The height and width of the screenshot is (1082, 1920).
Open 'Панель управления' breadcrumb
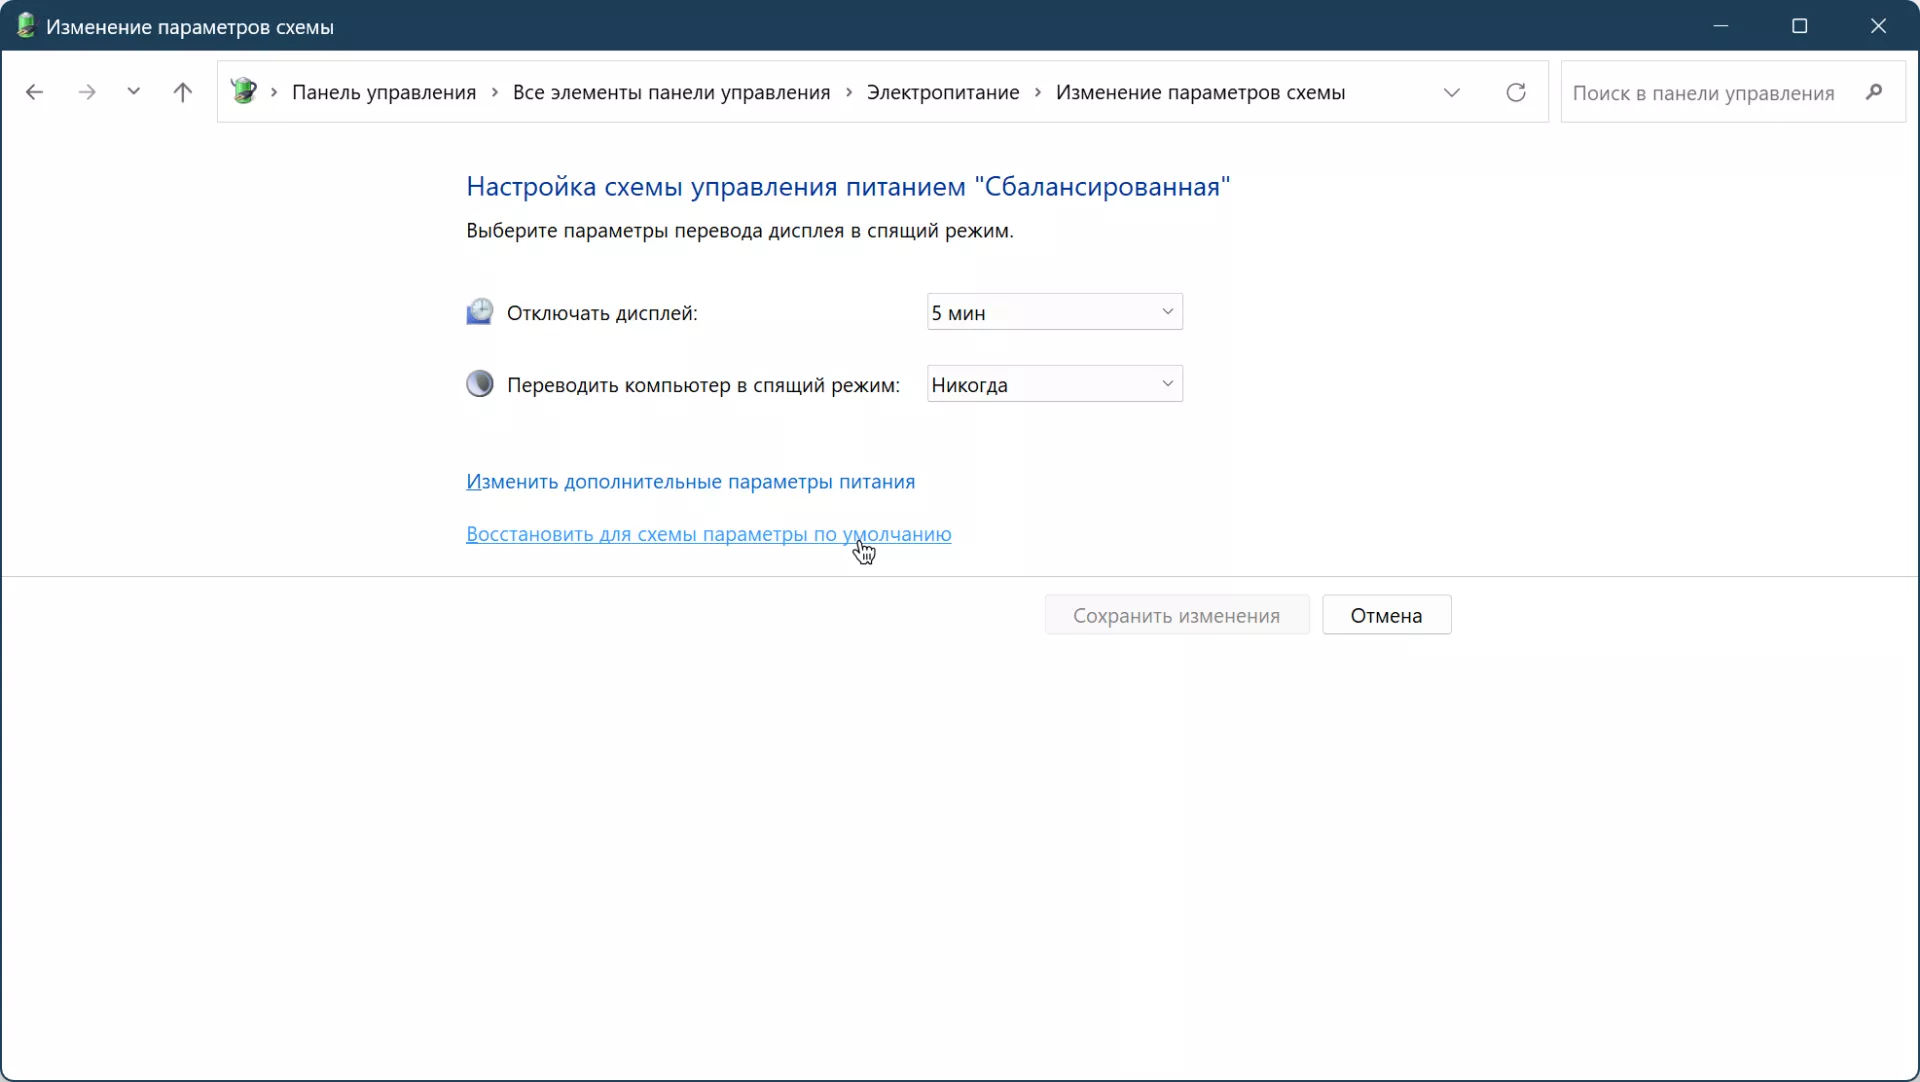tap(384, 92)
